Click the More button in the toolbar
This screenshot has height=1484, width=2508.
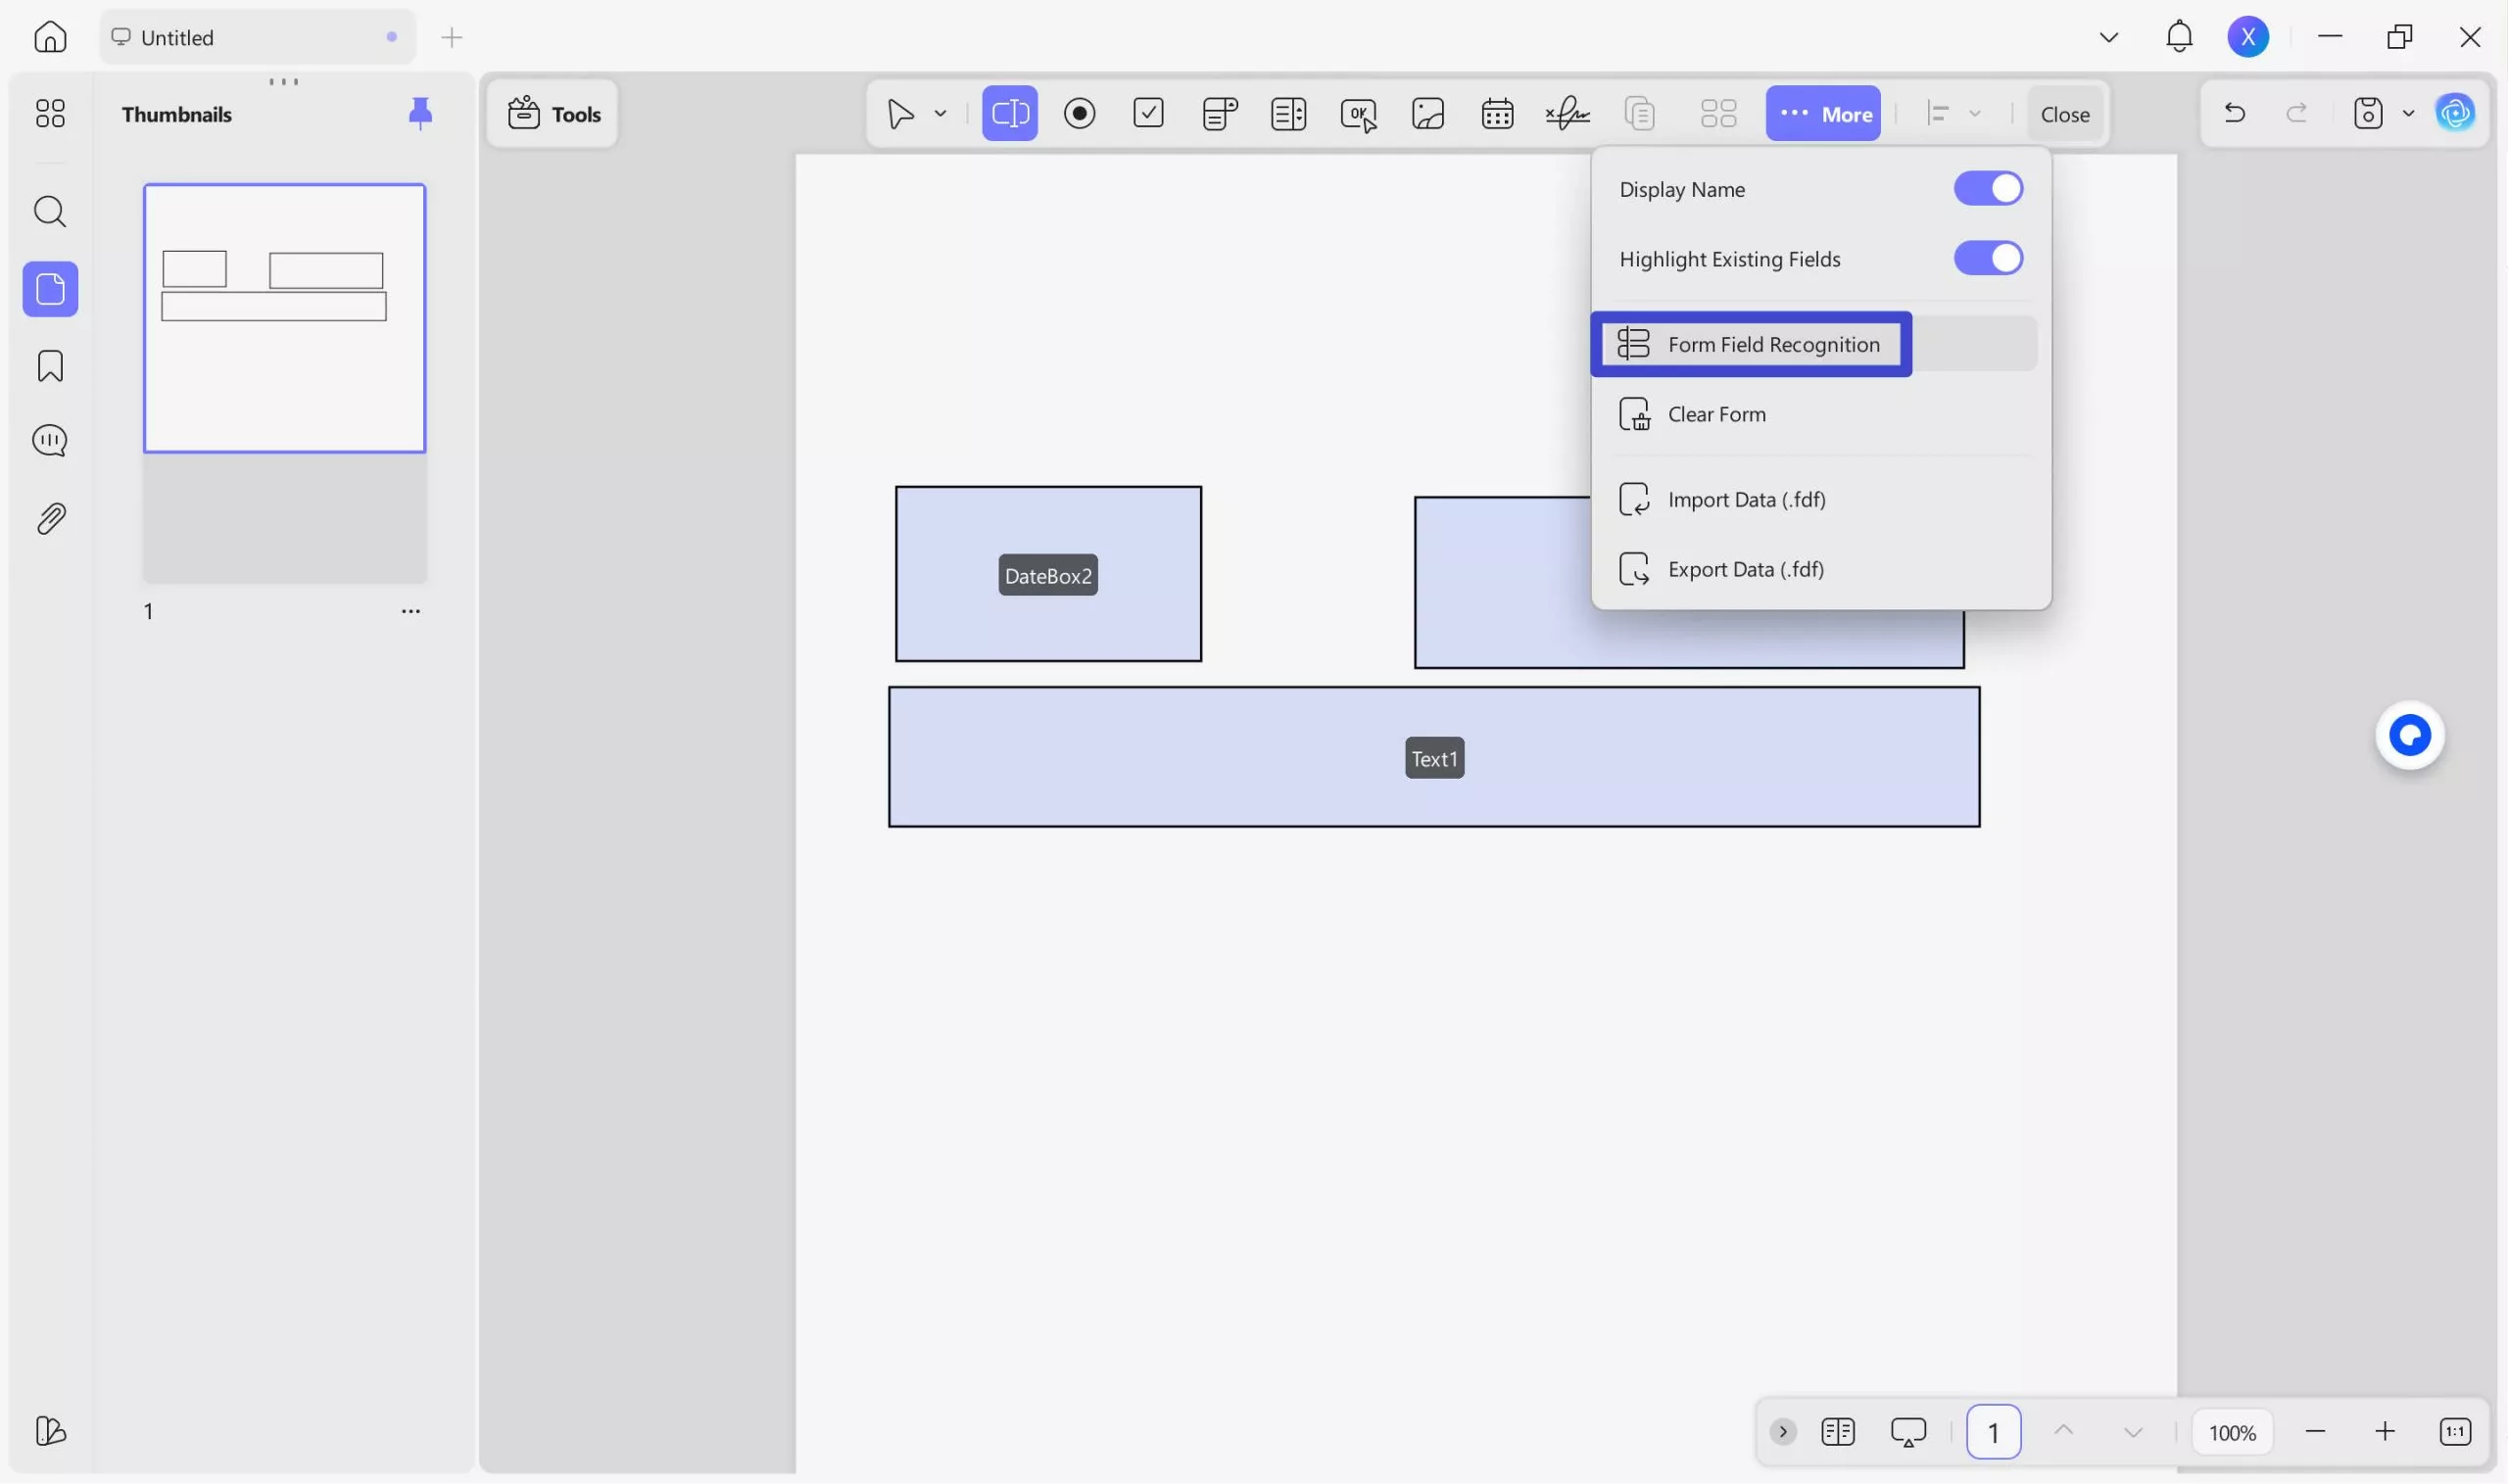(1822, 113)
